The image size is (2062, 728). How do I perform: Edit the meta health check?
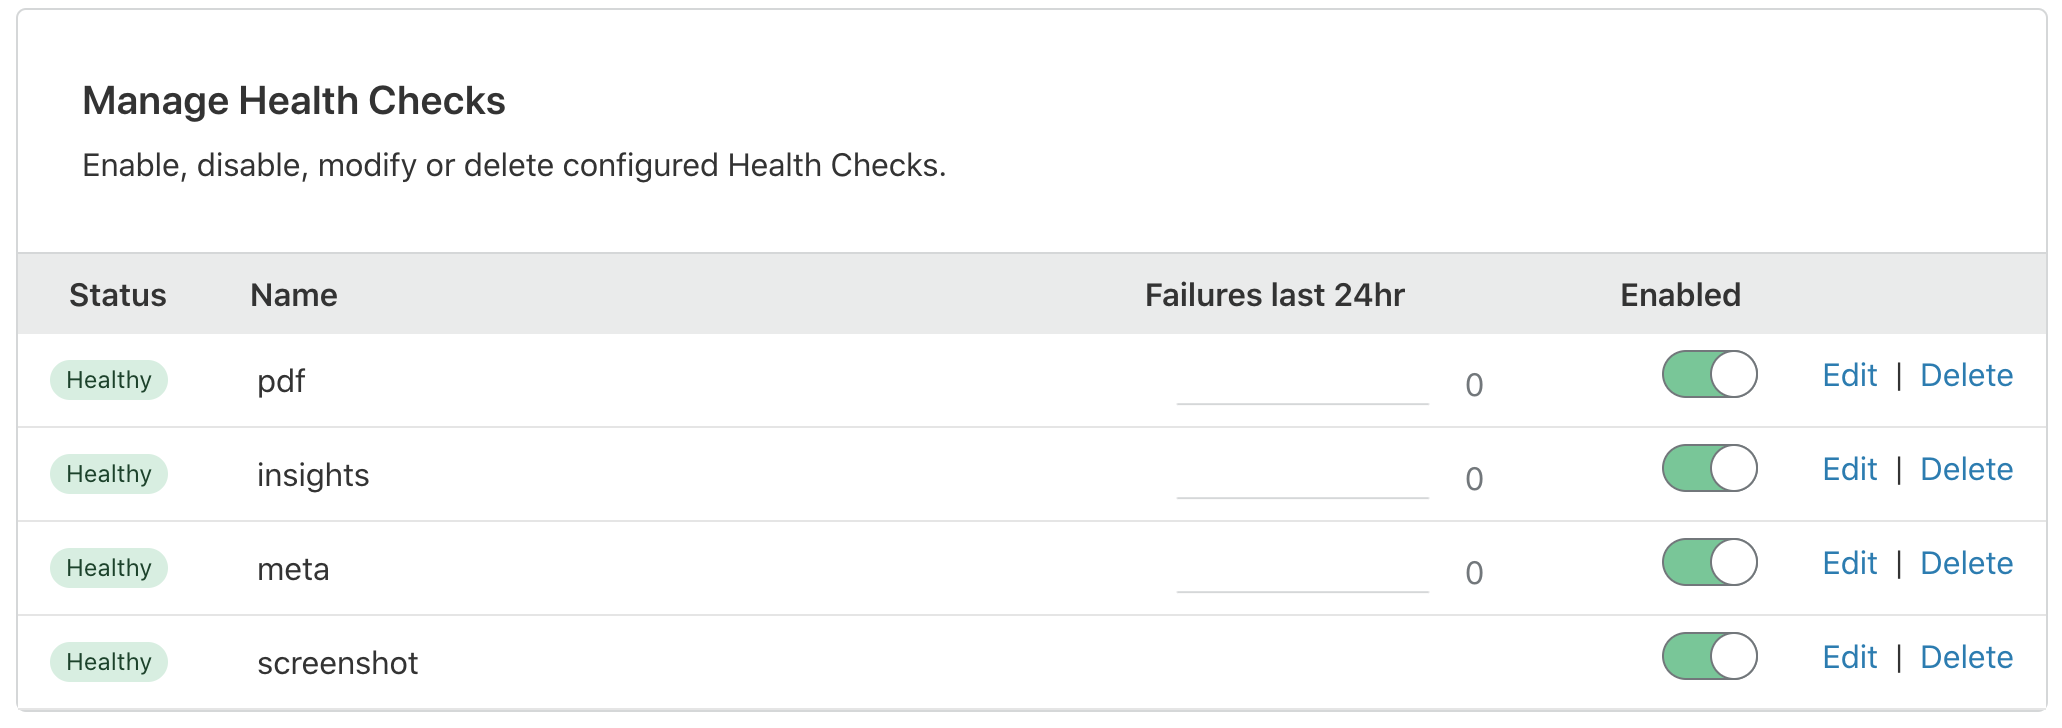(x=1849, y=564)
